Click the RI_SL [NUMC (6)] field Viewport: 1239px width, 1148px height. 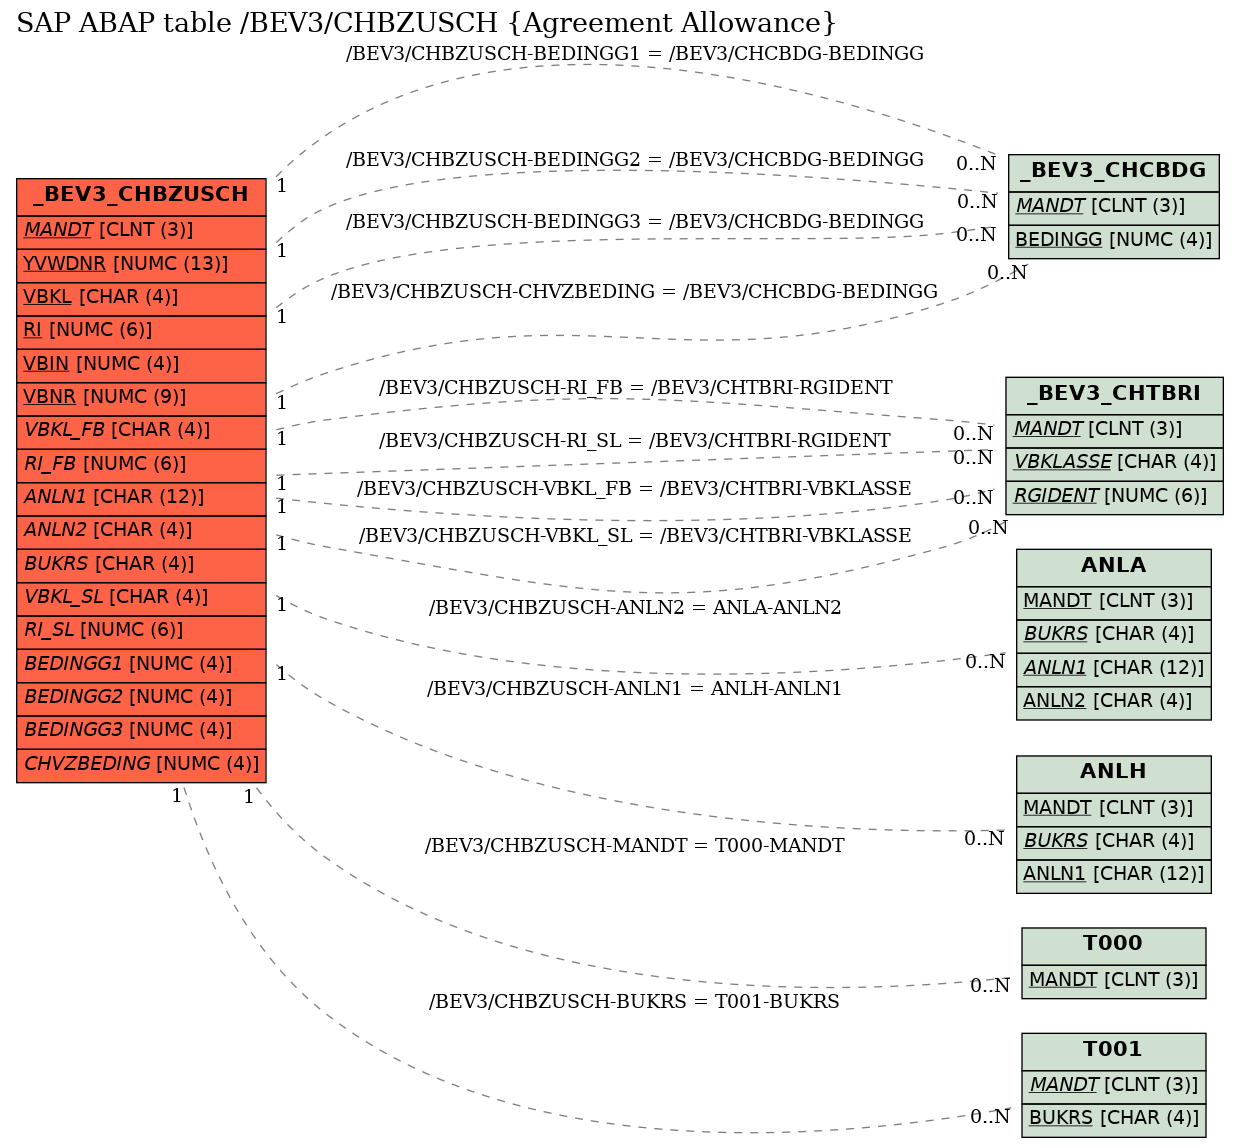(141, 631)
